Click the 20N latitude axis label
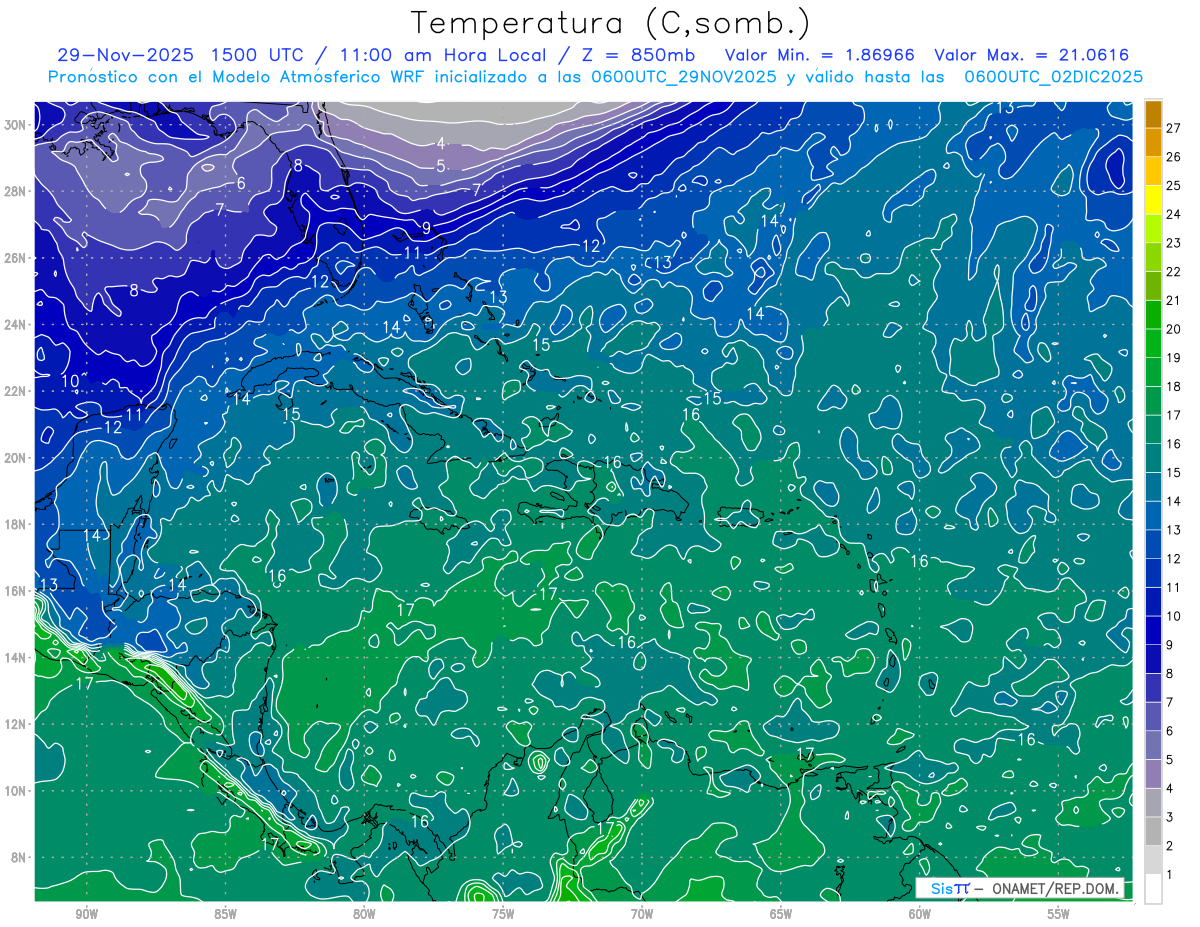Image resolution: width=1200 pixels, height=927 pixels. pyautogui.click(x=15, y=458)
